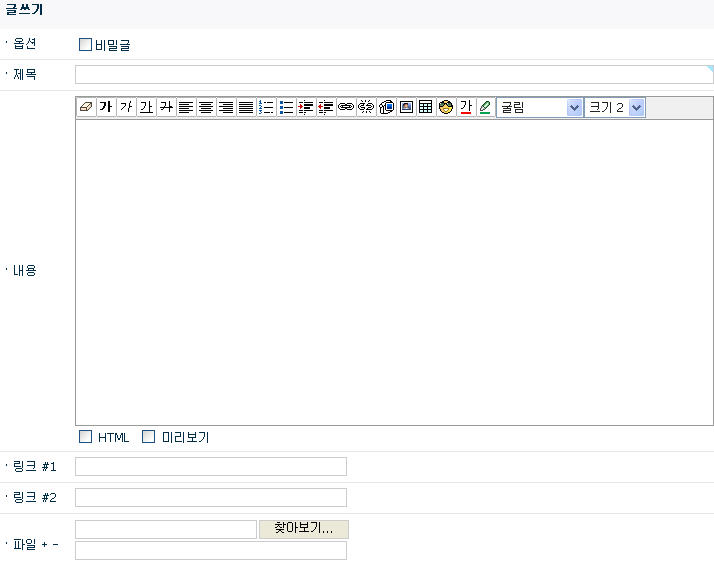Enable the 비밀글 secret post checkbox

(x=85, y=44)
